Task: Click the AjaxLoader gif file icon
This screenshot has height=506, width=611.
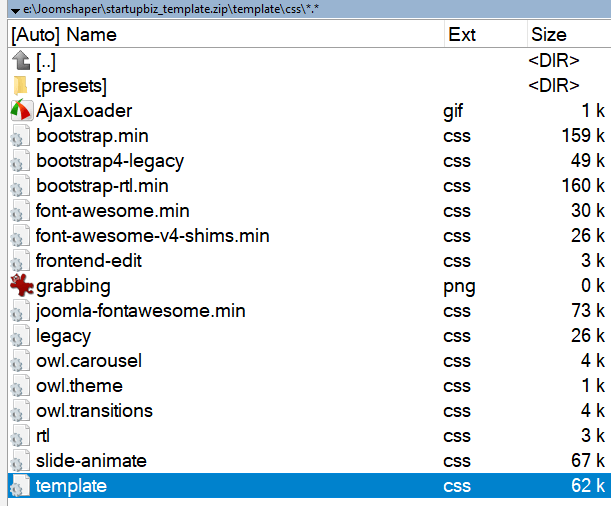Action: [20, 111]
